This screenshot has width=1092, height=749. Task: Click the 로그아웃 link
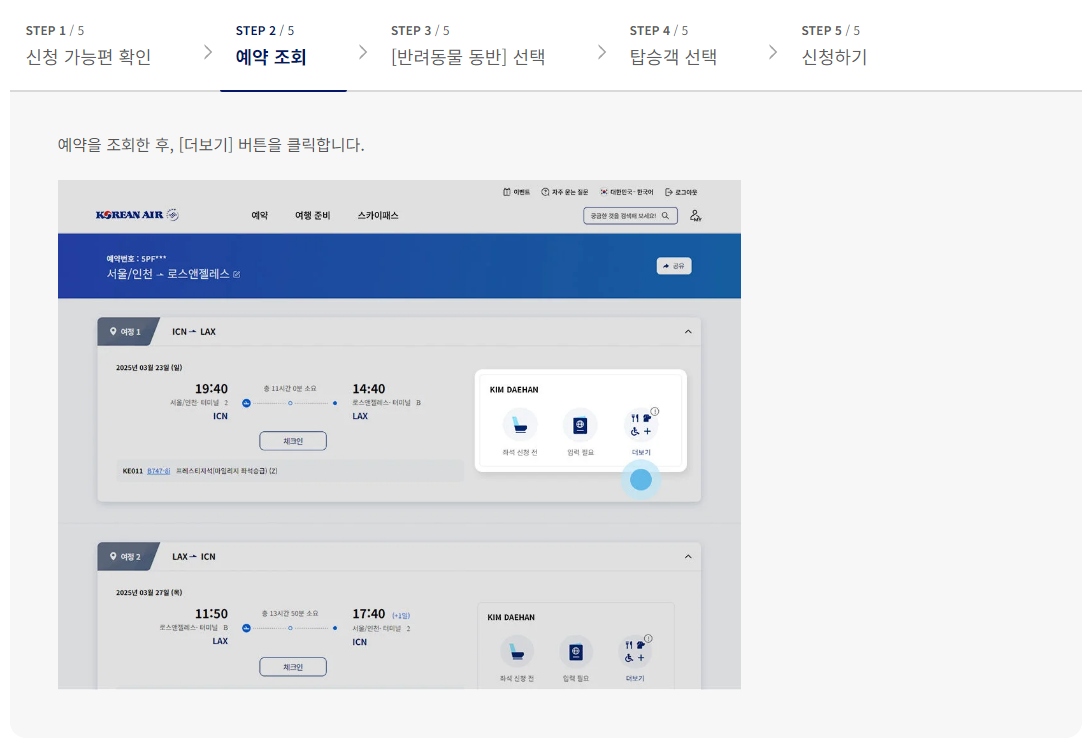(x=681, y=192)
